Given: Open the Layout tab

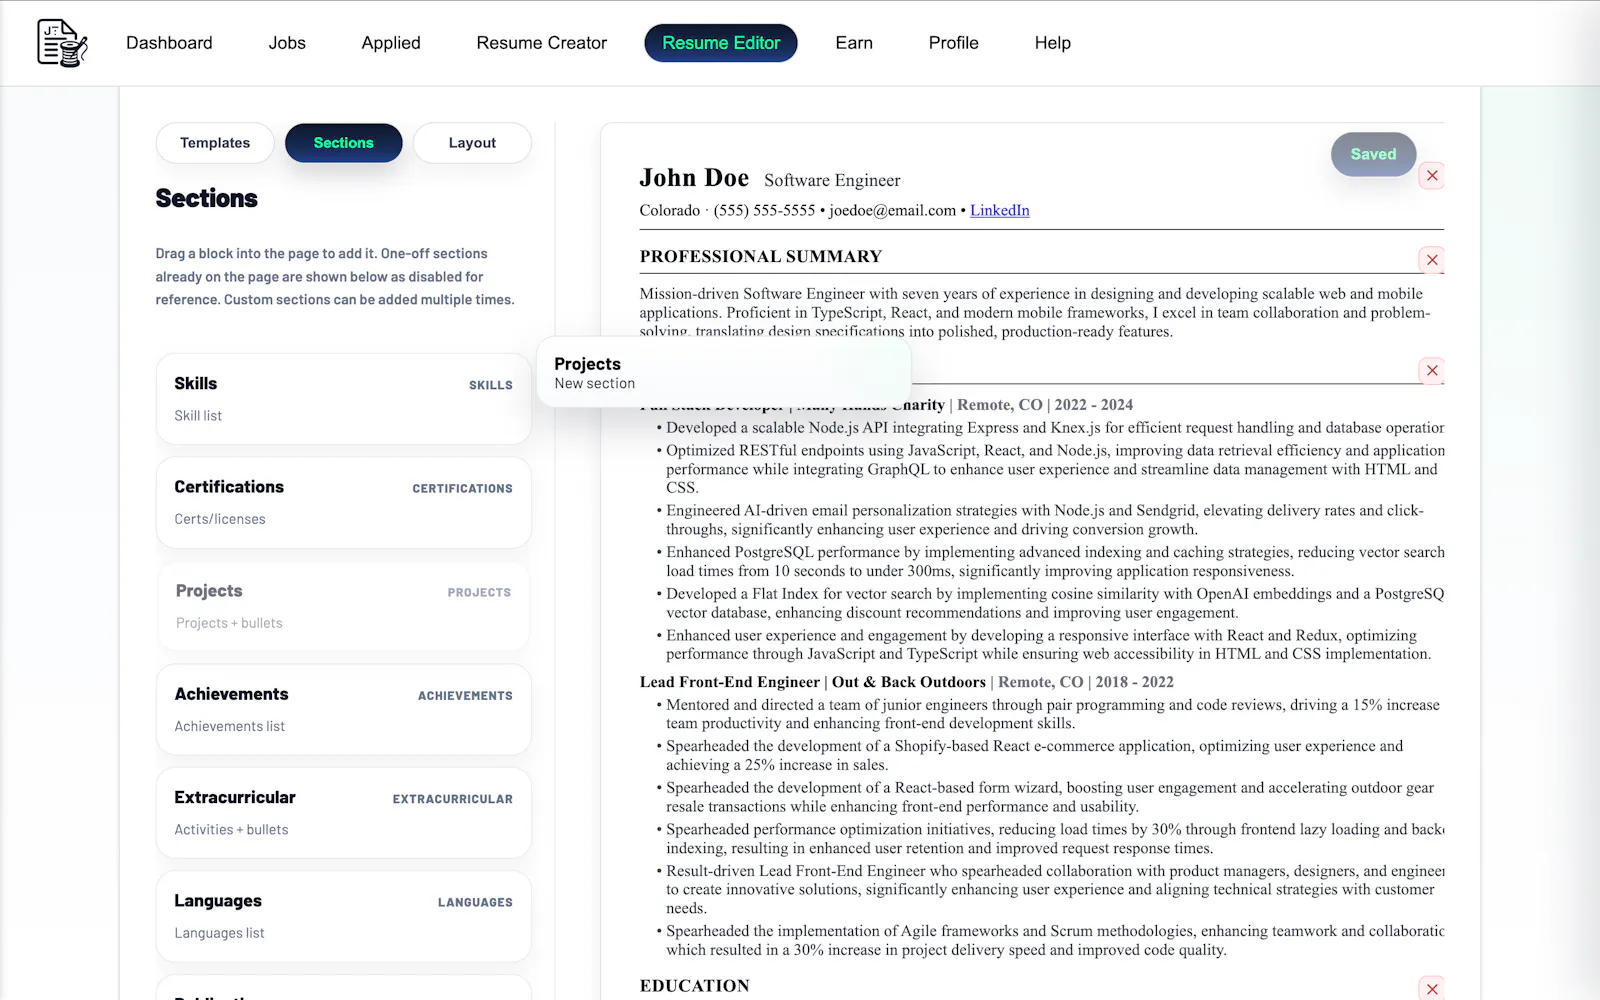Looking at the screenshot, I should (x=472, y=143).
